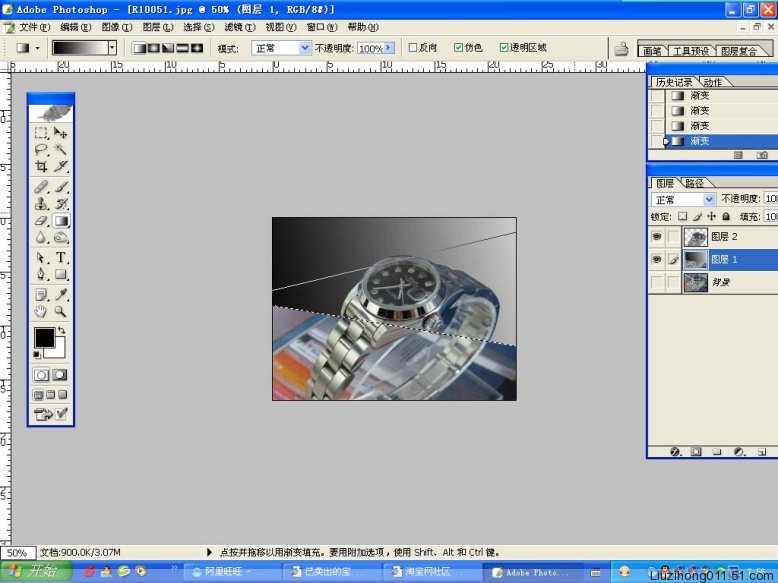Select the Gradient tool in toolbox
The width and height of the screenshot is (778, 583).
pyautogui.click(x=61, y=221)
